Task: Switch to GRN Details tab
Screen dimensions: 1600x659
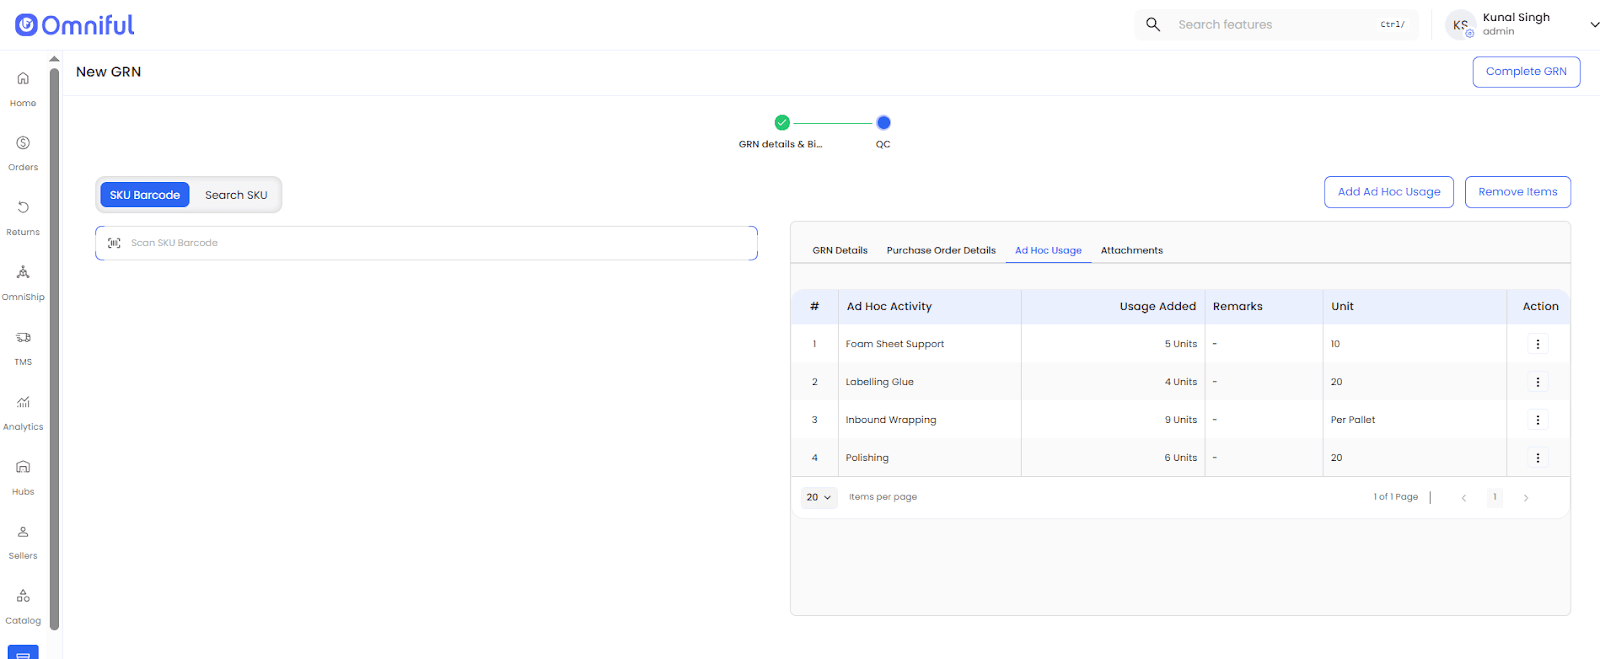Action: (x=839, y=251)
